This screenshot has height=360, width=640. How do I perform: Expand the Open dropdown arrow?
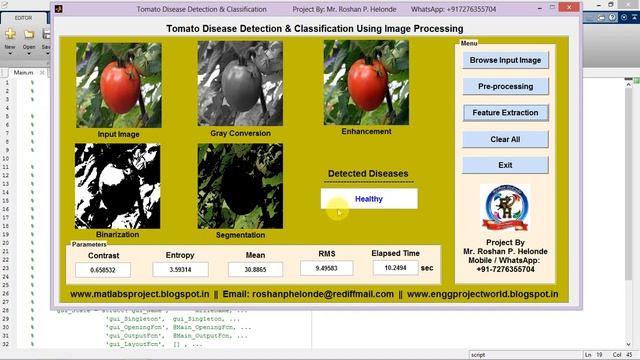[29, 53]
